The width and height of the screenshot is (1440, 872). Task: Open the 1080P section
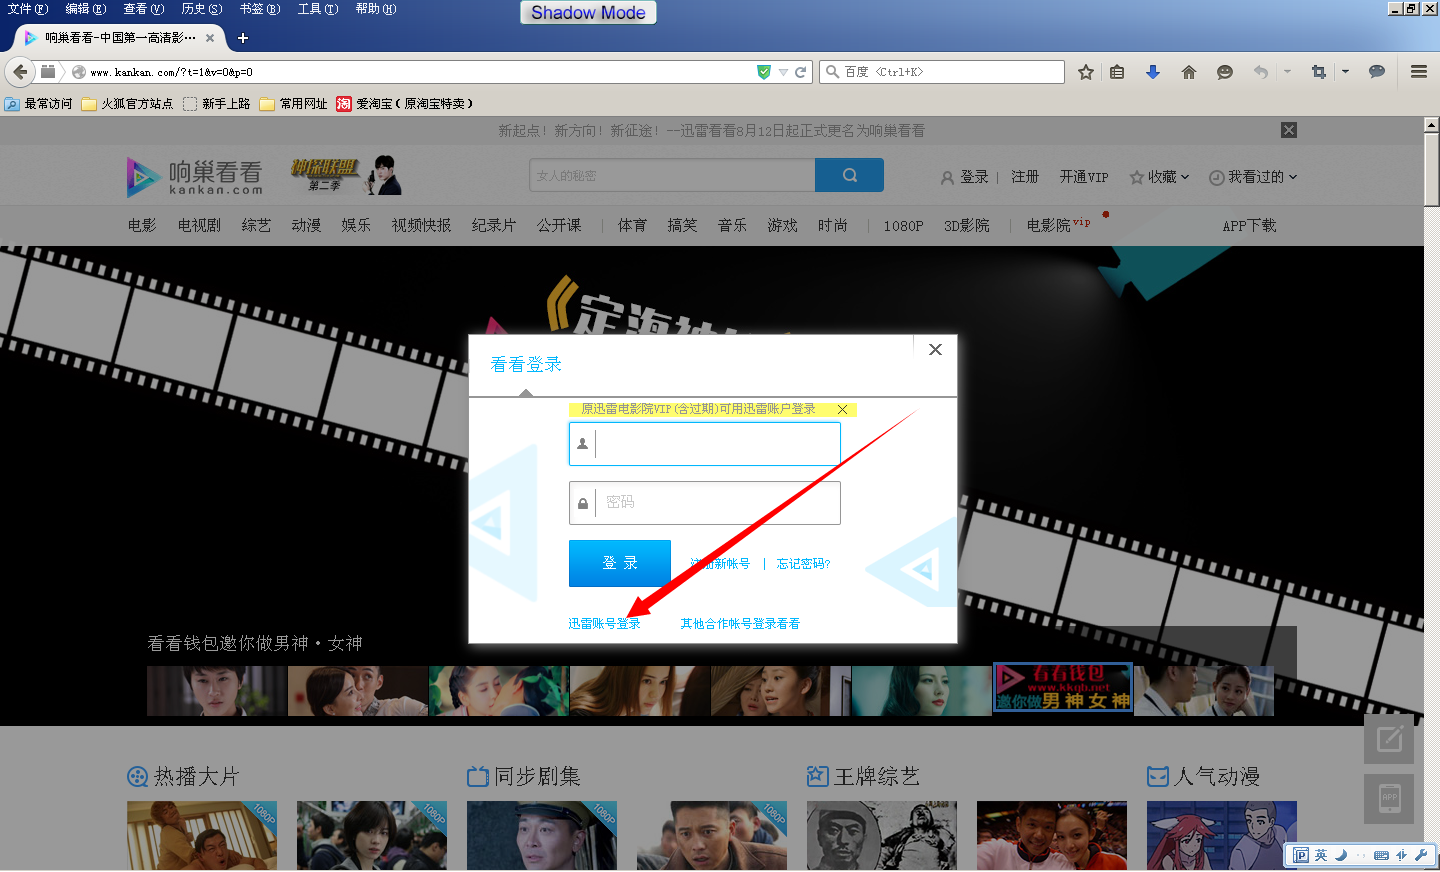click(903, 226)
